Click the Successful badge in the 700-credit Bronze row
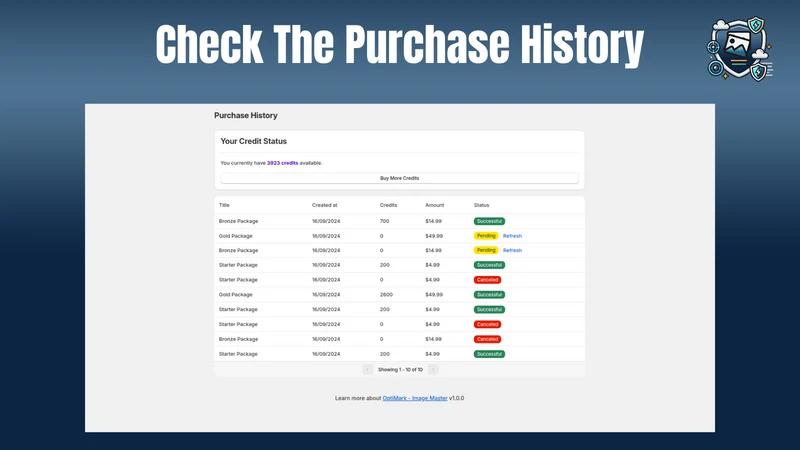This screenshot has height=450, width=800. tap(489, 221)
